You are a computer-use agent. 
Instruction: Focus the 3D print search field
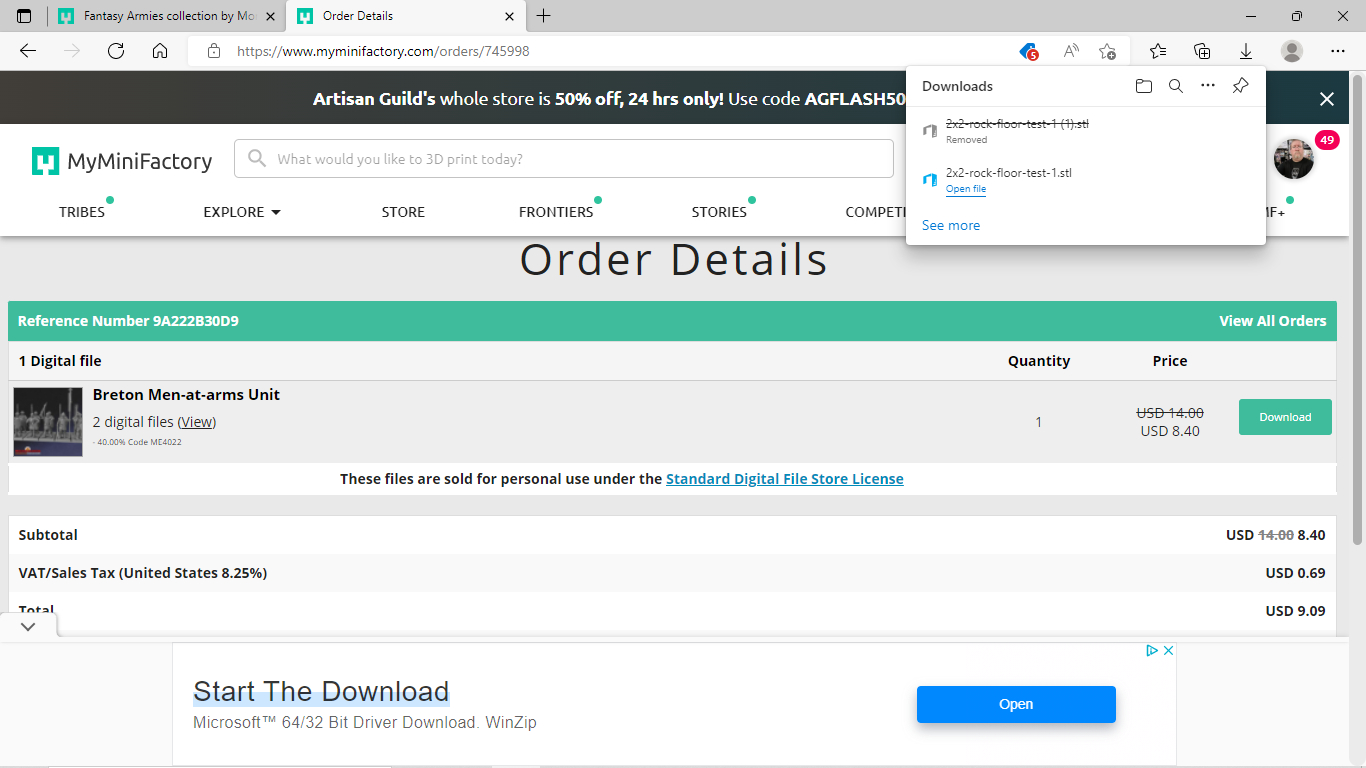pos(564,159)
